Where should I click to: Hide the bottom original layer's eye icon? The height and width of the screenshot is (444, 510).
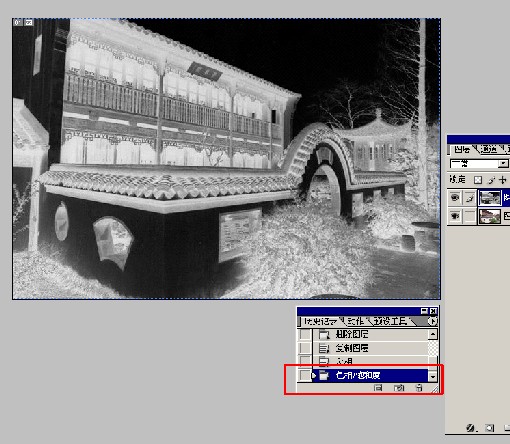pyautogui.click(x=454, y=216)
